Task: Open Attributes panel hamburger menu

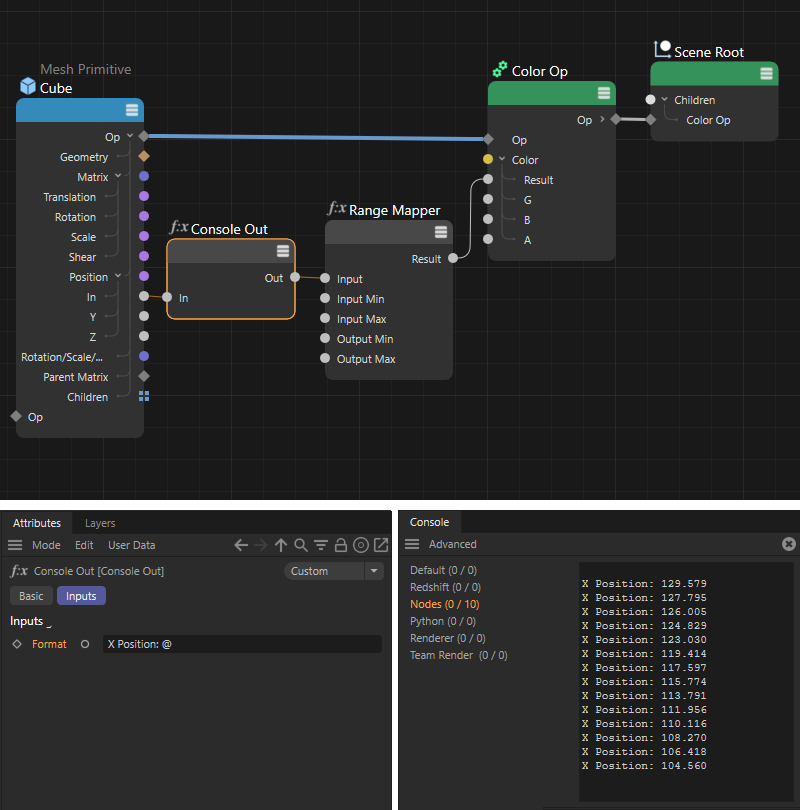Action: pyautogui.click(x=15, y=545)
